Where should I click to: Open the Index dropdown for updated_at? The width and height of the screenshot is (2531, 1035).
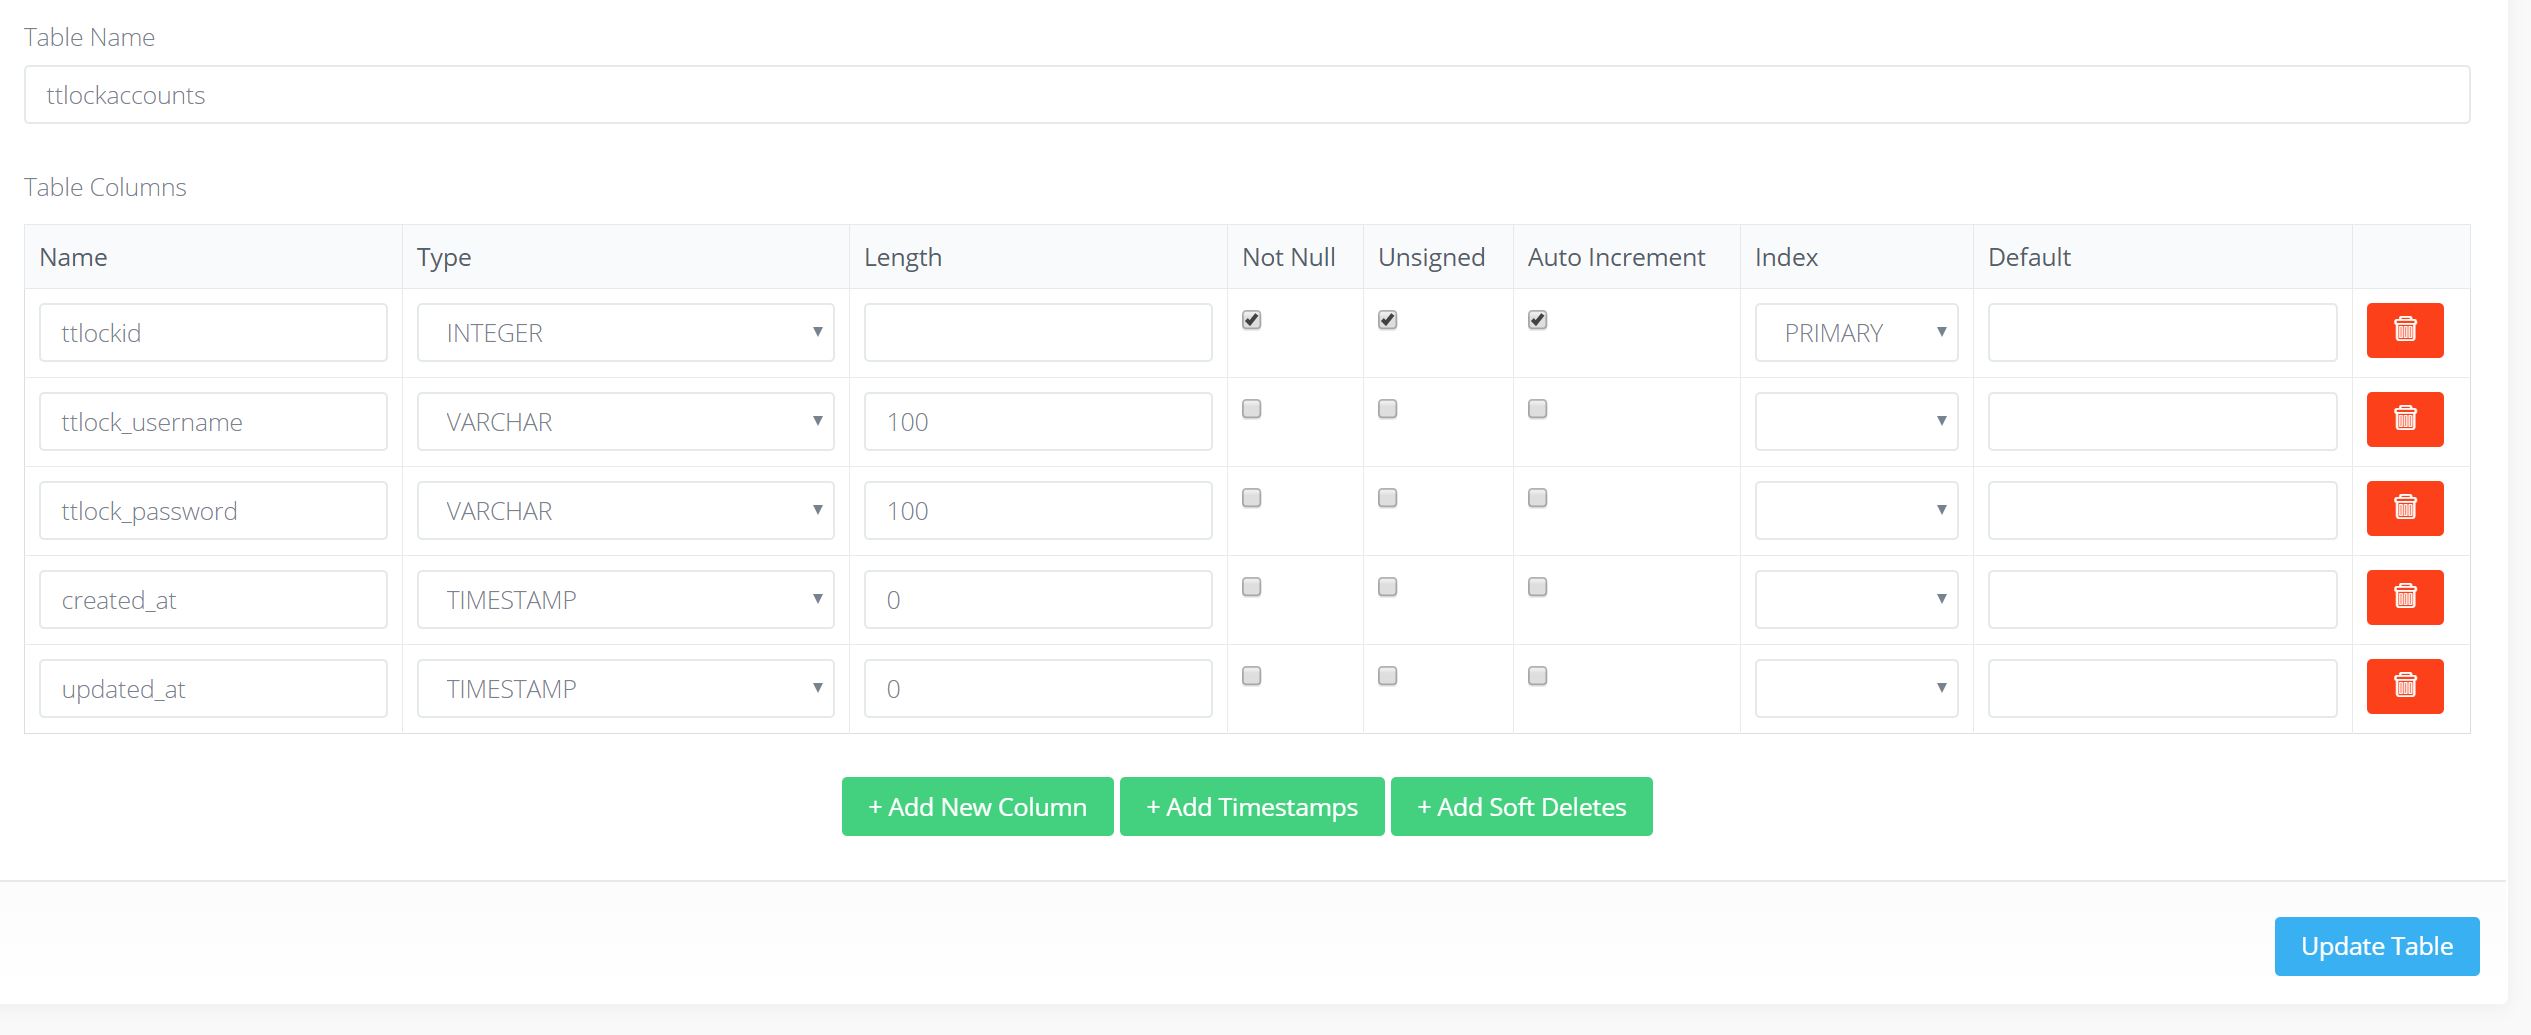click(x=1855, y=688)
